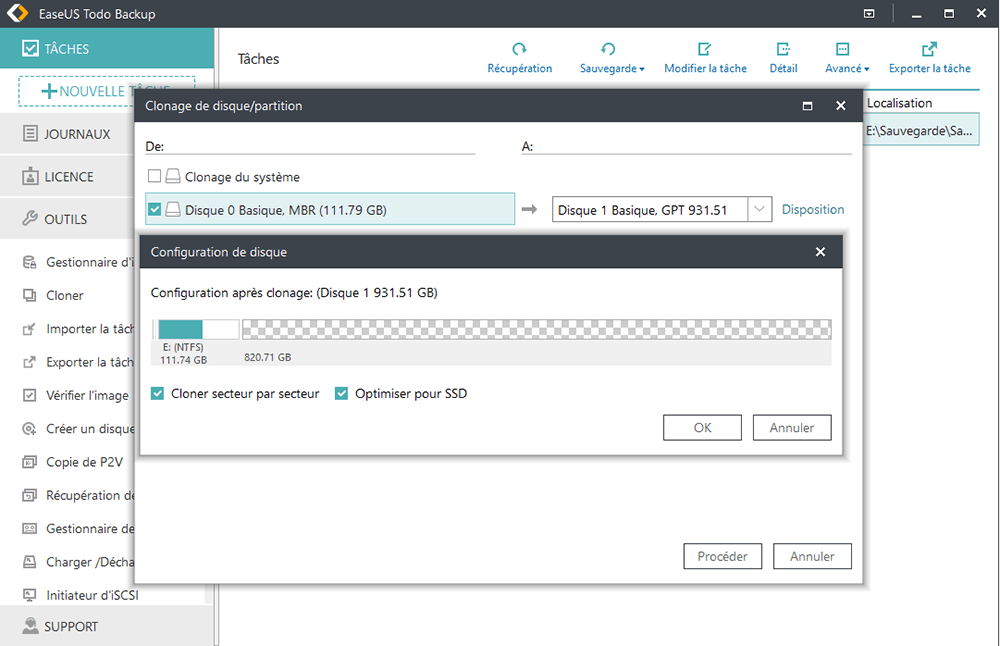The width and height of the screenshot is (1000, 646).
Task: Click Annuler in the Clonage dialog
Action: click(812, 556)
